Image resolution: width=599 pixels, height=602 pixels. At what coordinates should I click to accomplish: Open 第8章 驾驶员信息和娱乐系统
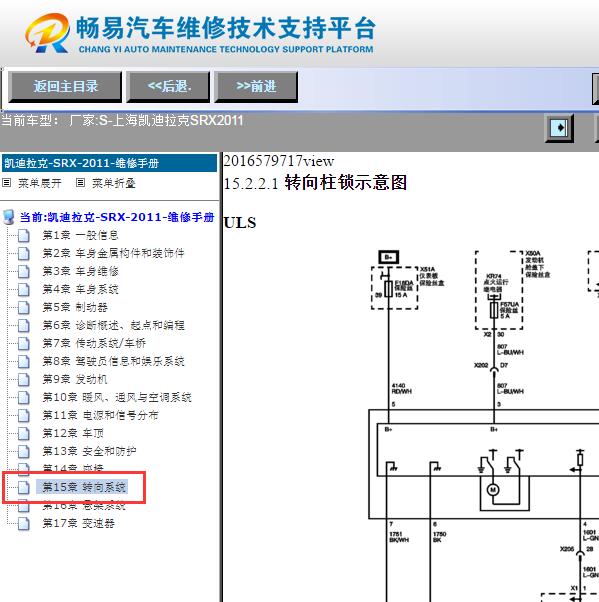point(113,361)
